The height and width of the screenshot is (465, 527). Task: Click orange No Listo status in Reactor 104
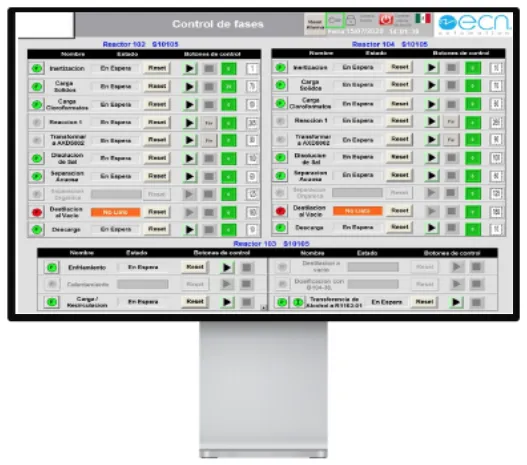pos(358,211)
